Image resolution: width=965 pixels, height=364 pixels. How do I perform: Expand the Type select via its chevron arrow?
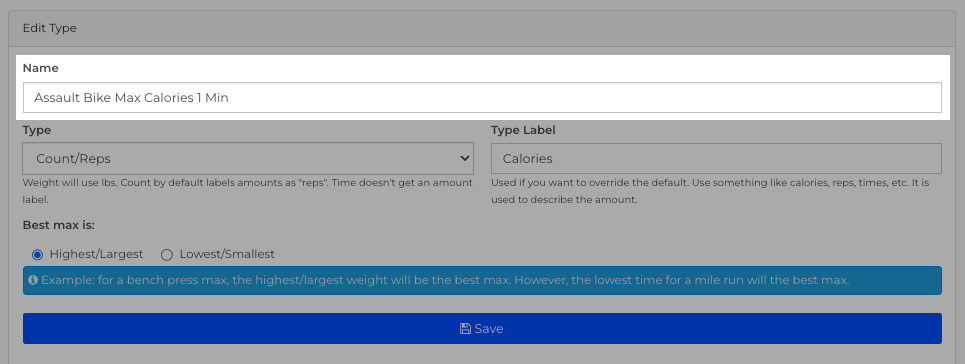(x=465, y=158)
